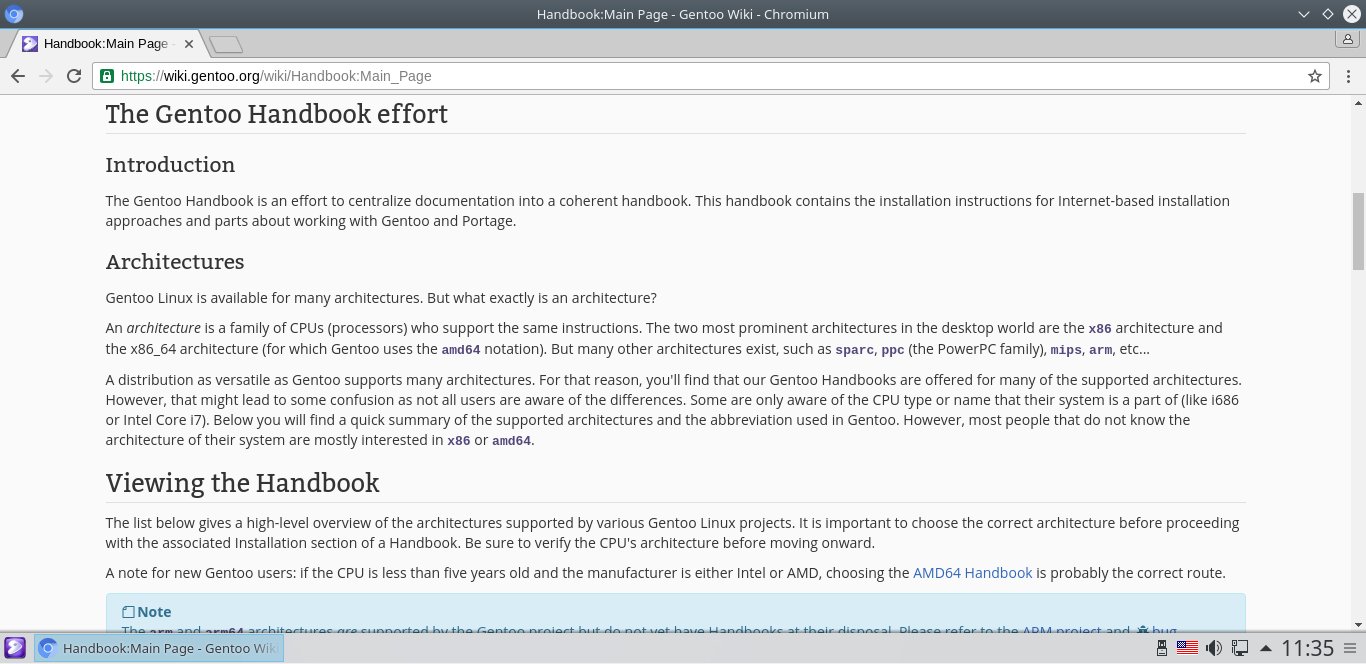Click the Gentoo favicon on the tab
Viewport: 1366px width, 664px height.
pyautogui.click(x=30, y=44)
